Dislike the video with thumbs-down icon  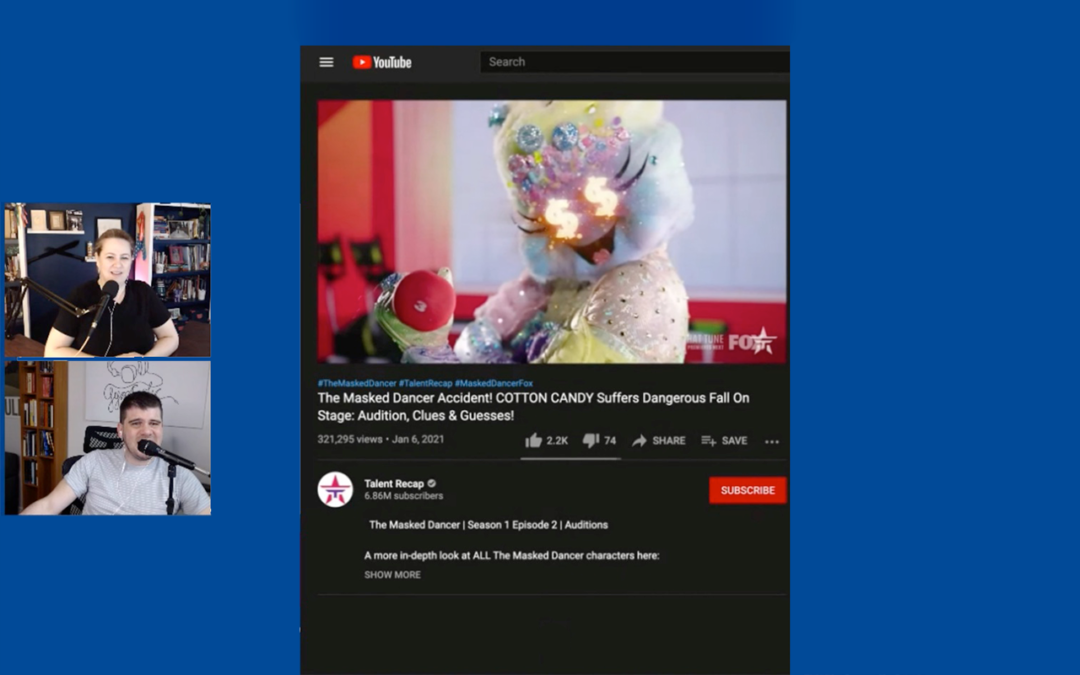590,440
